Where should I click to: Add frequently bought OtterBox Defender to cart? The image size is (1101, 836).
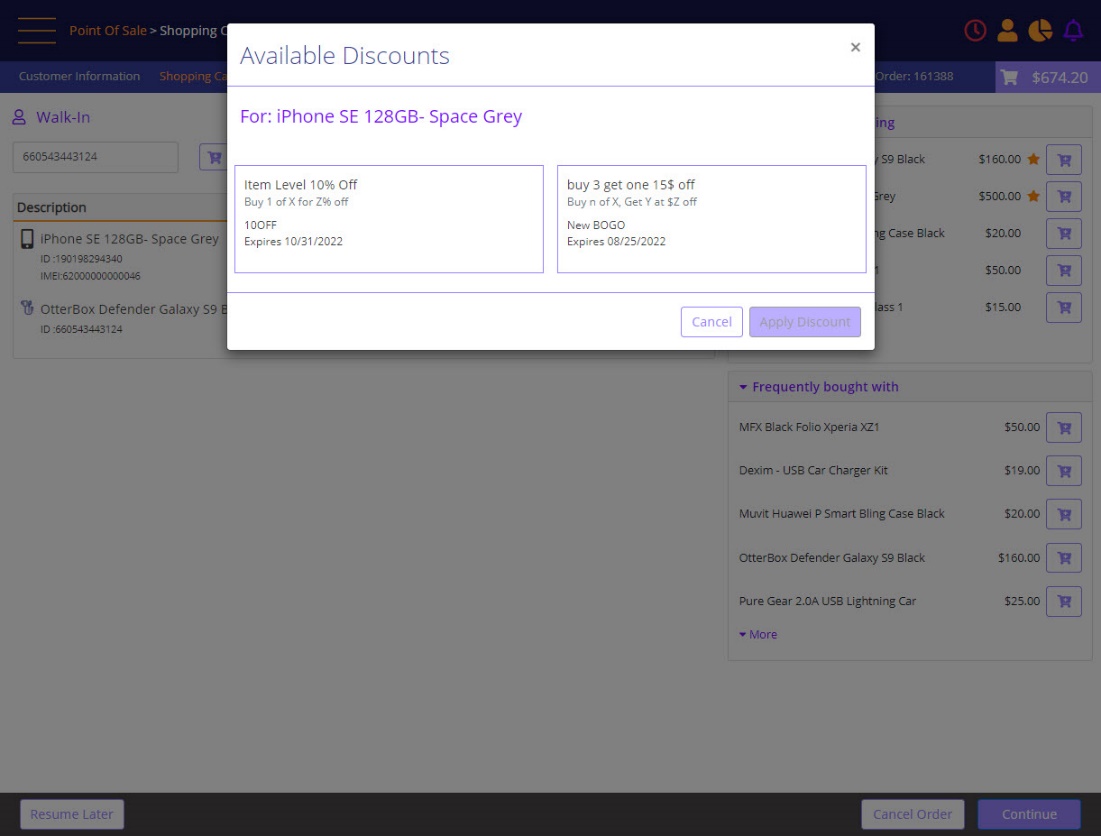[x=1064, y=558]
